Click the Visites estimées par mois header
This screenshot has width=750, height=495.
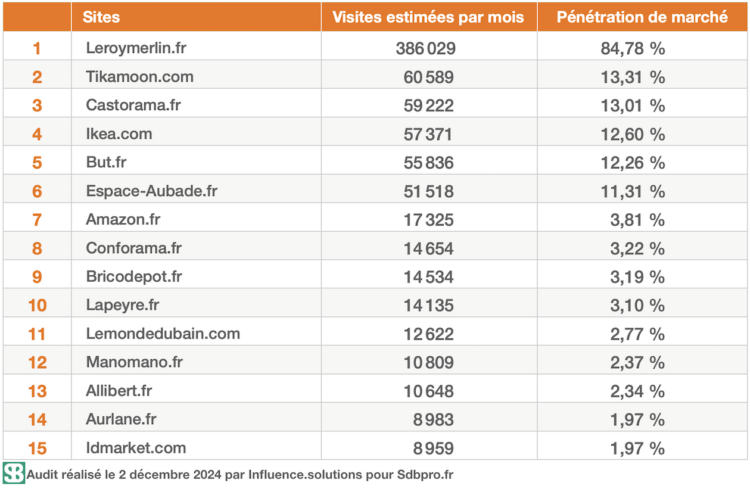[x=428, y=17]
